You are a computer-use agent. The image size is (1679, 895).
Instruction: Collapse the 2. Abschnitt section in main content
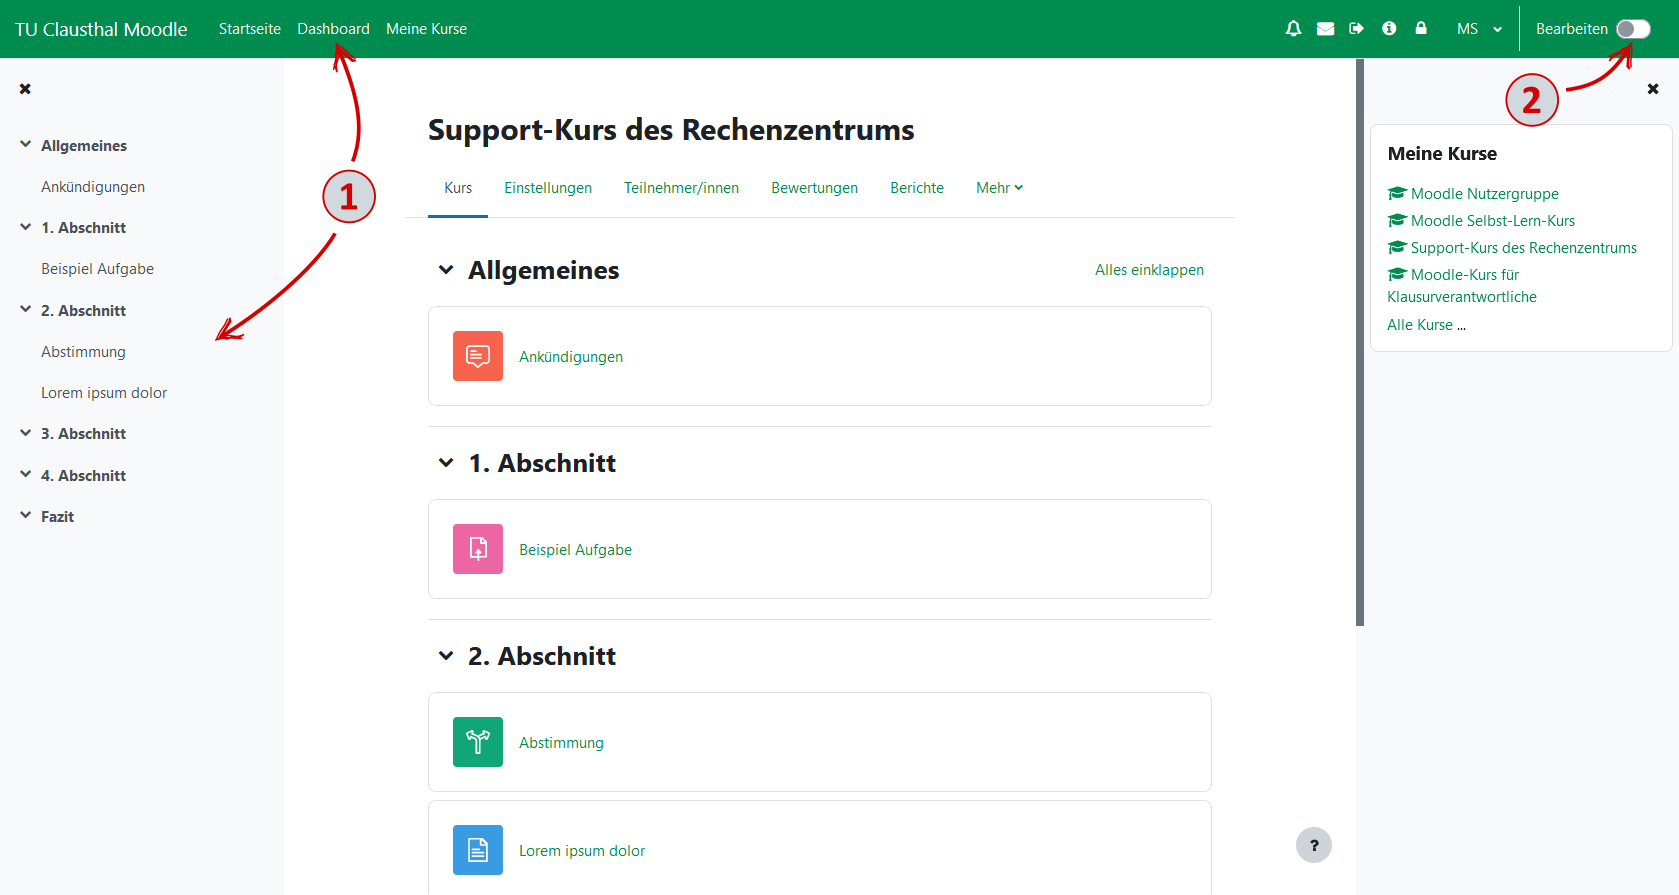(446, 656)
